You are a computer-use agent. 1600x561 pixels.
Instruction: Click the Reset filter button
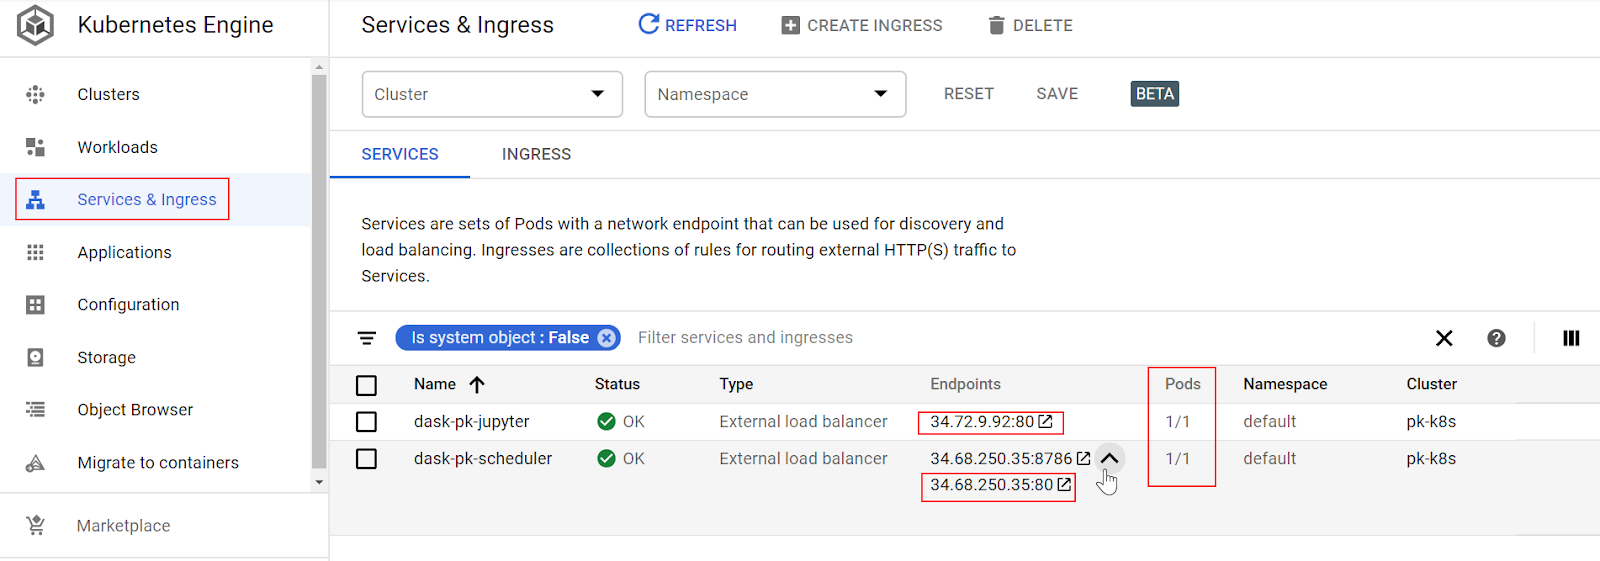pos(969,93)
